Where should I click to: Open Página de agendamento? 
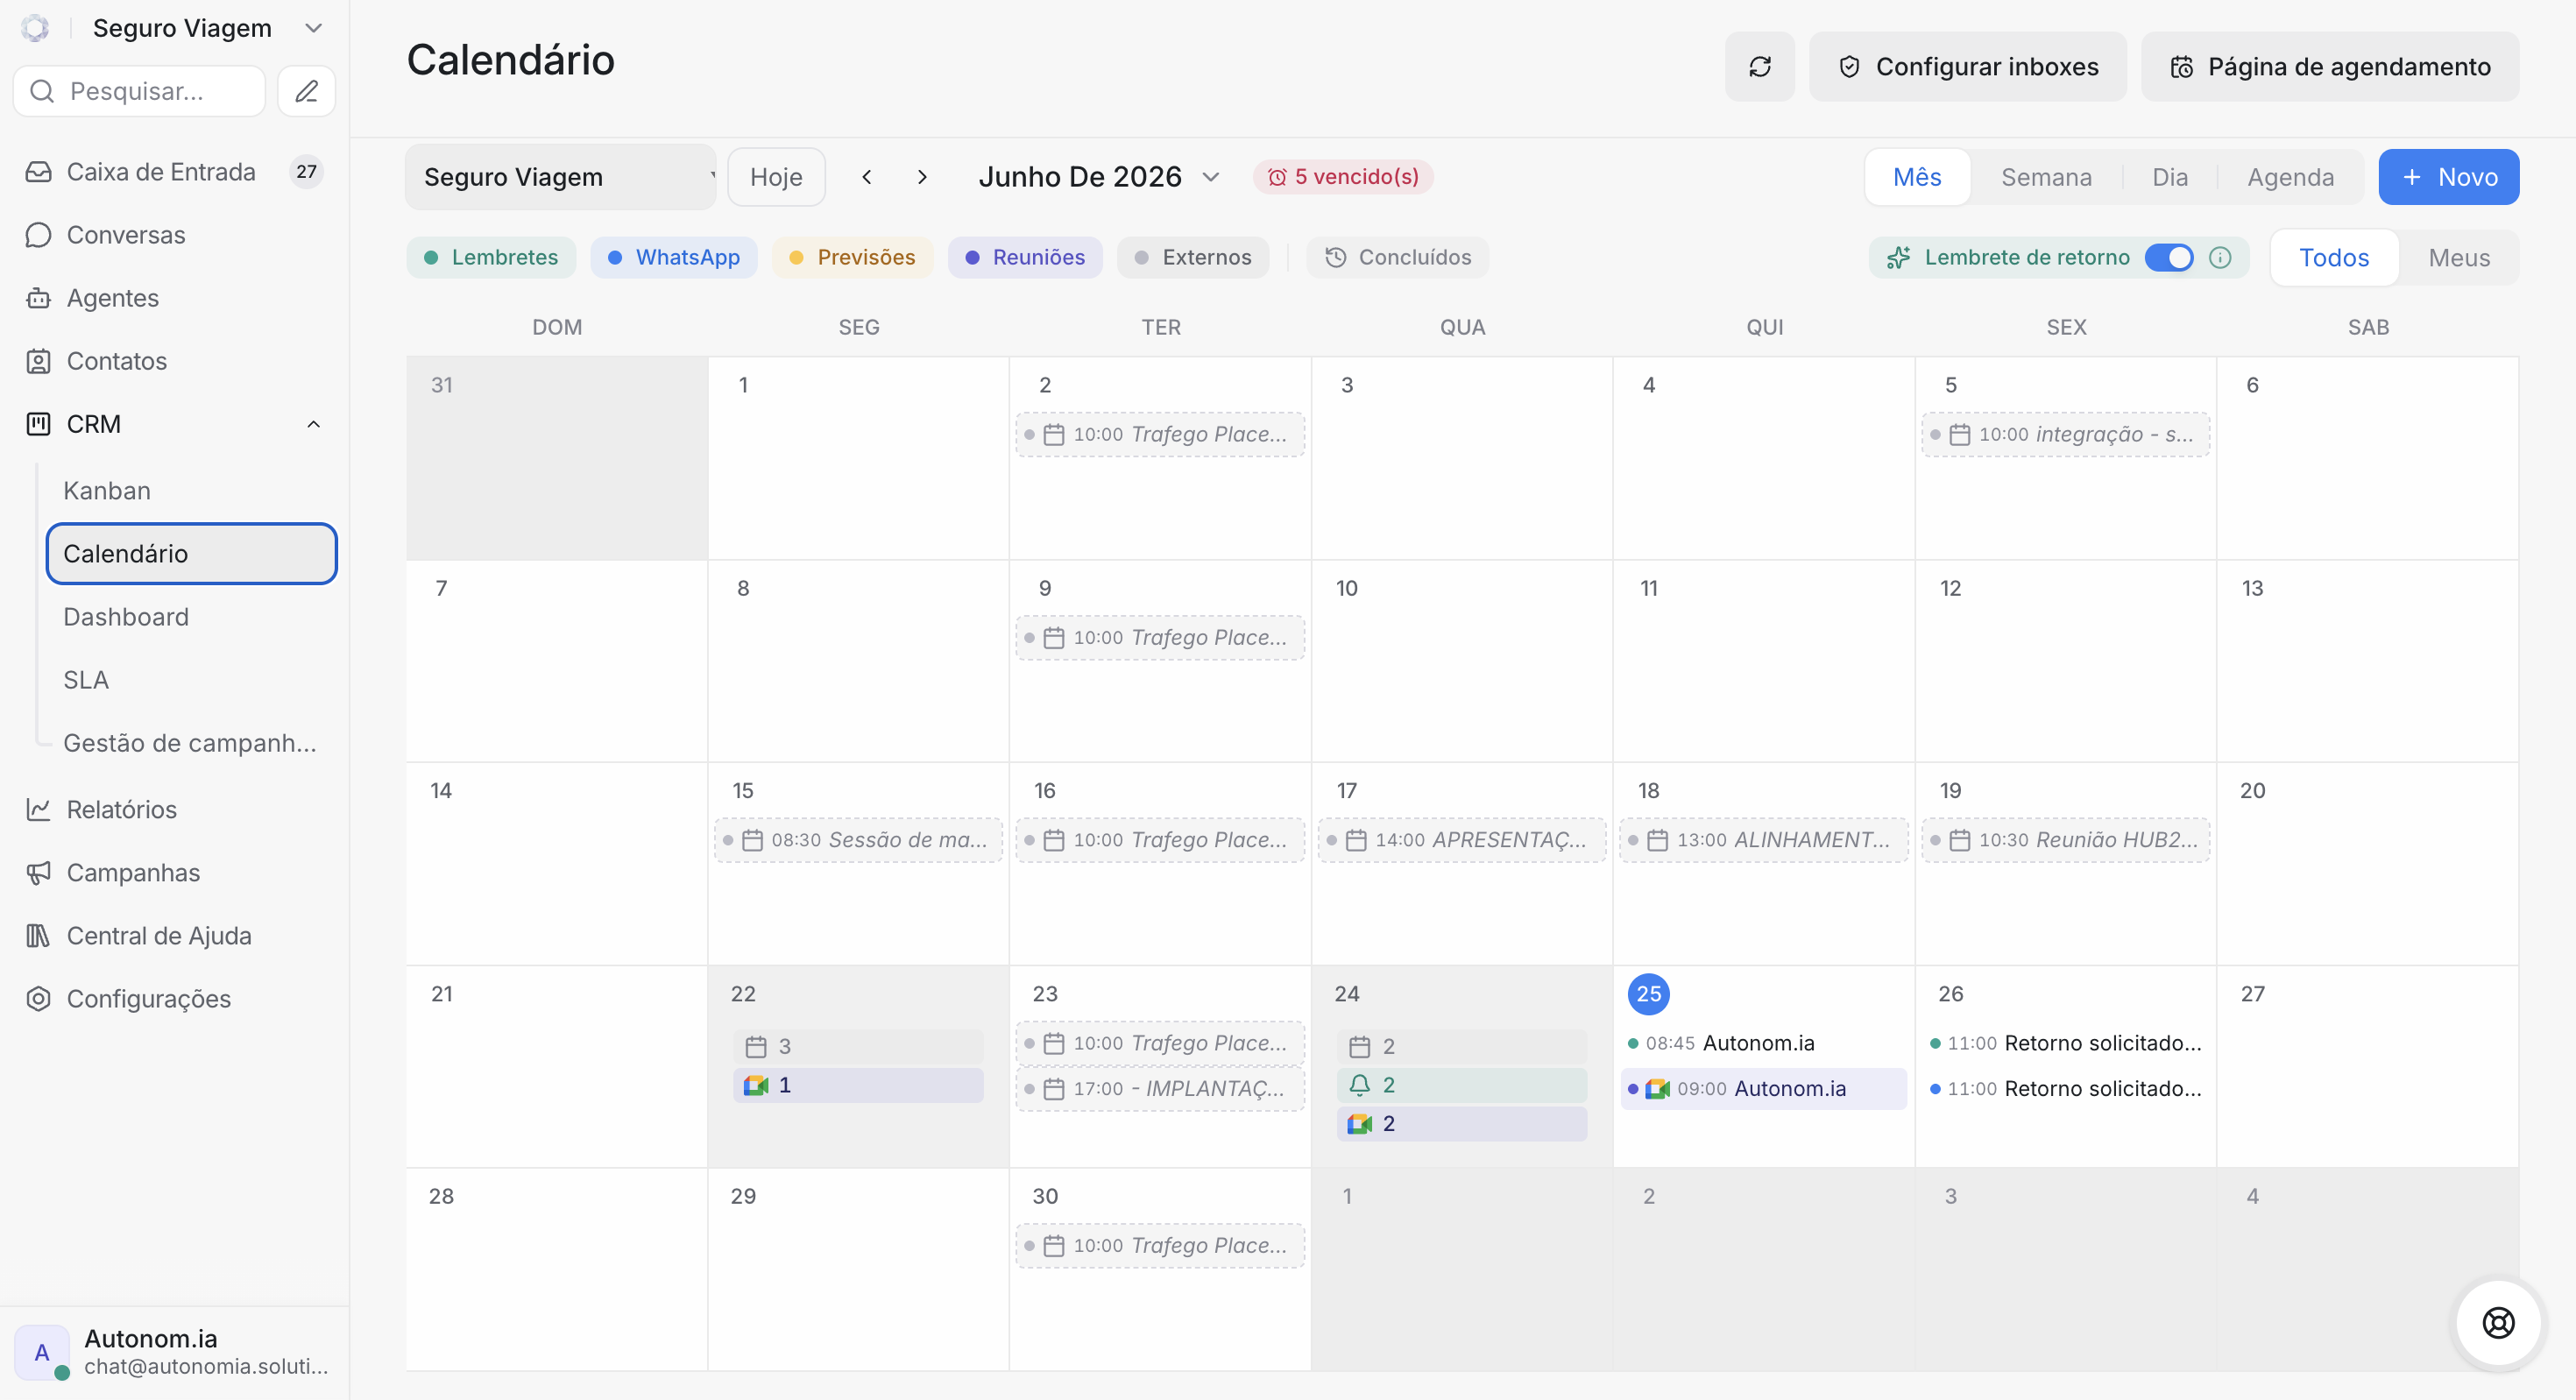pyautogui.click(x=2329, y=66)
